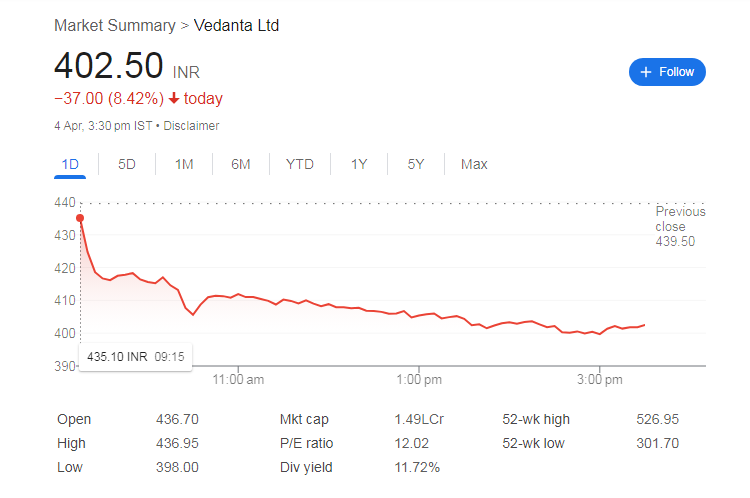Show the Max time range chart
Image resolution: width=750 pixels, height=498 pixels.
coord(474,164)
